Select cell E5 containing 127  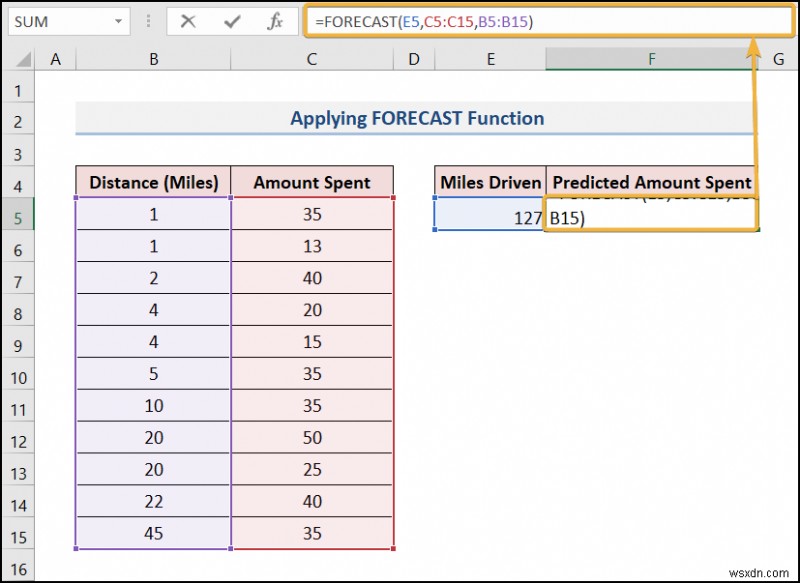pyautogui.click(x=489, y=218)
